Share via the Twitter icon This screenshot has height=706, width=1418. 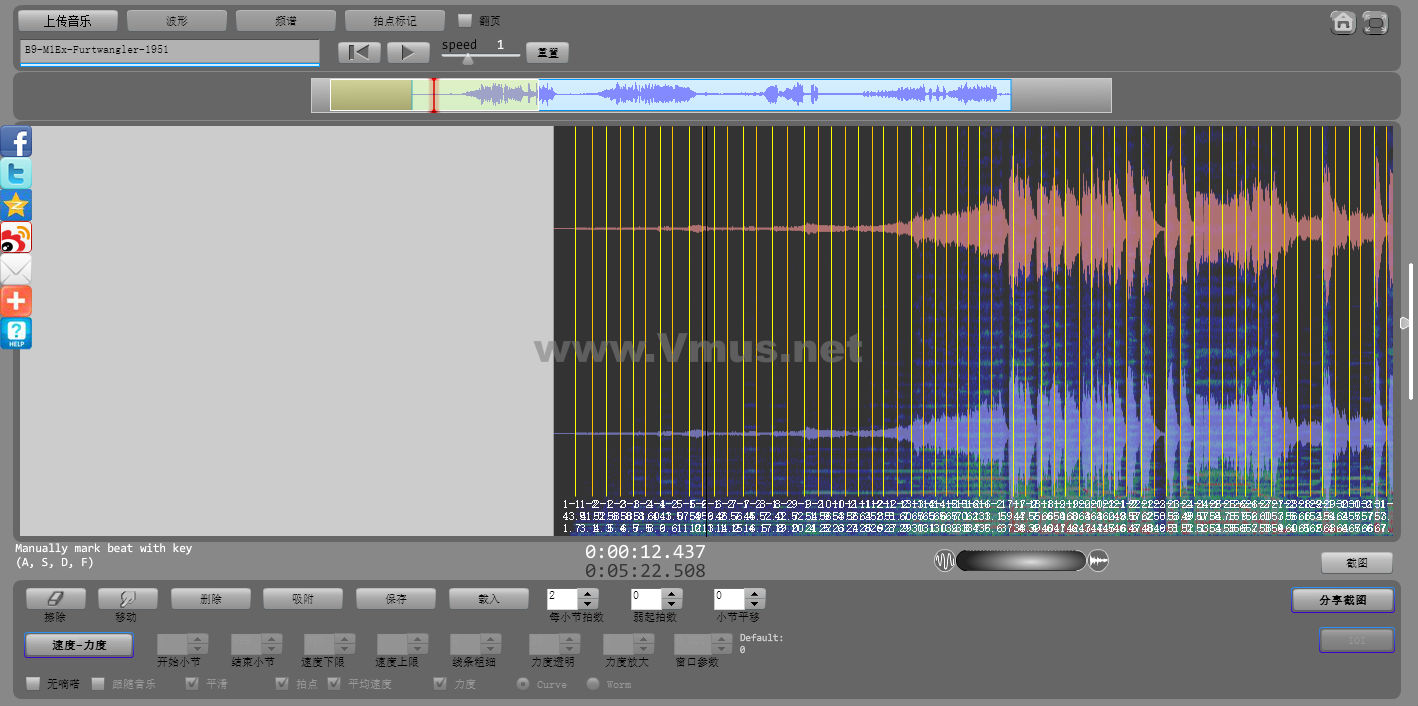pyautogui.click(x=16, y=173)
